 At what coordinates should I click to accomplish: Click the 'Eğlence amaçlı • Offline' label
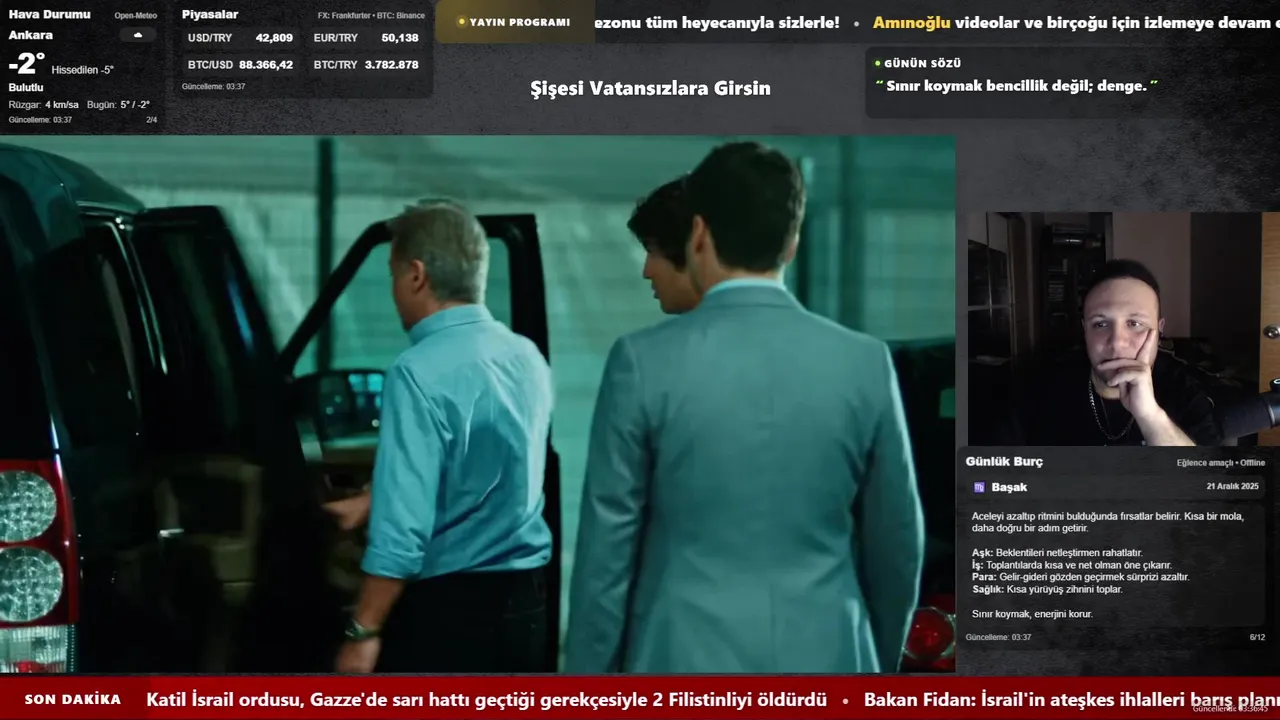[1221, 463]
